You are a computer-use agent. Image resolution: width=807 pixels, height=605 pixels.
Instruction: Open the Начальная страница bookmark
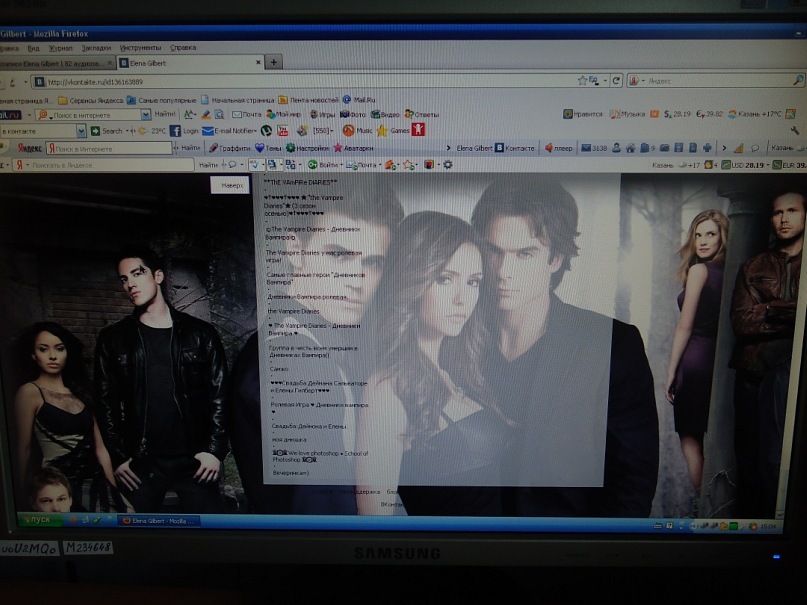pos(237,100)
